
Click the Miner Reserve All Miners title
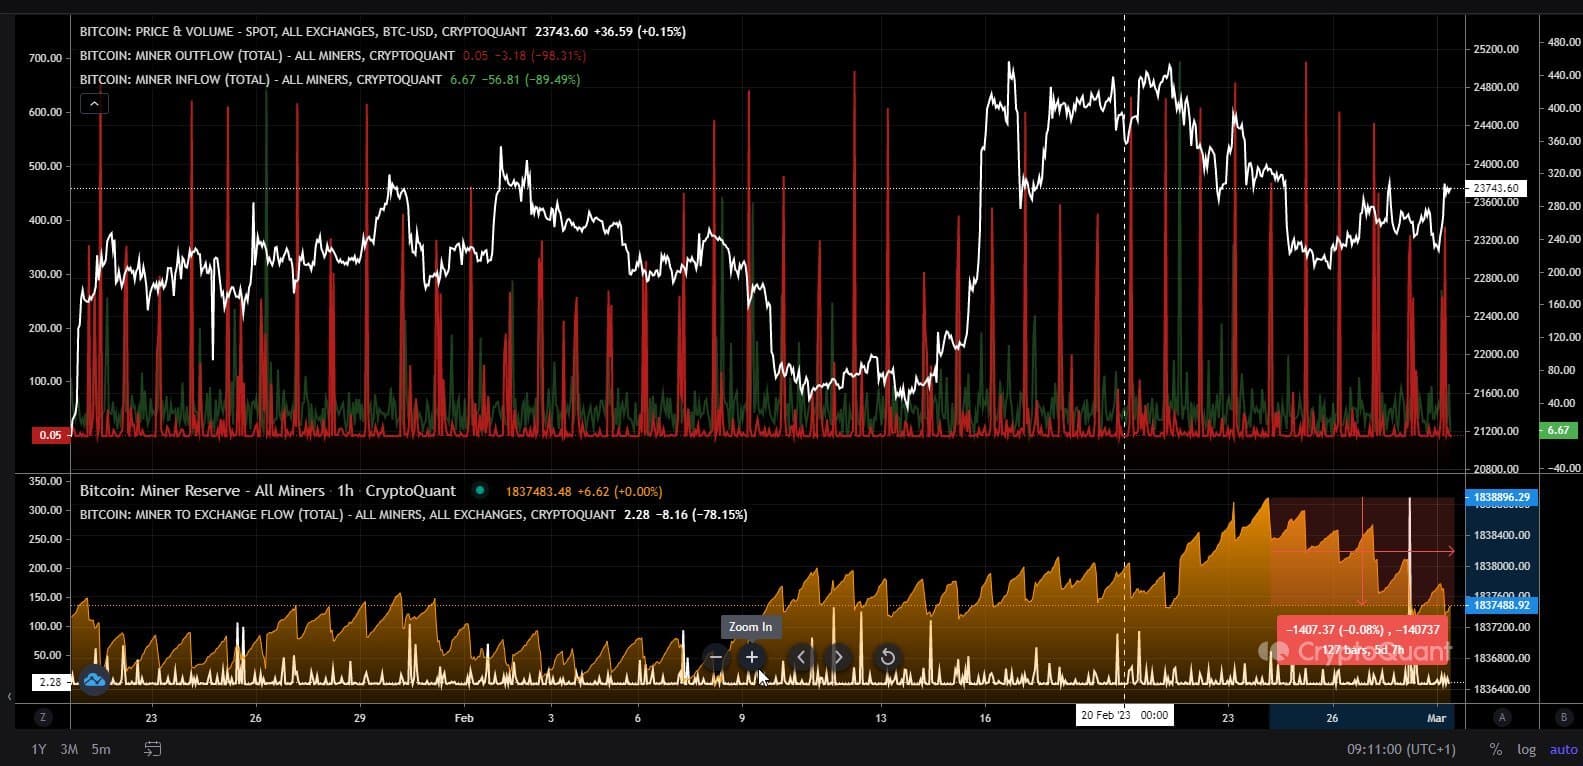coord(202,491)
